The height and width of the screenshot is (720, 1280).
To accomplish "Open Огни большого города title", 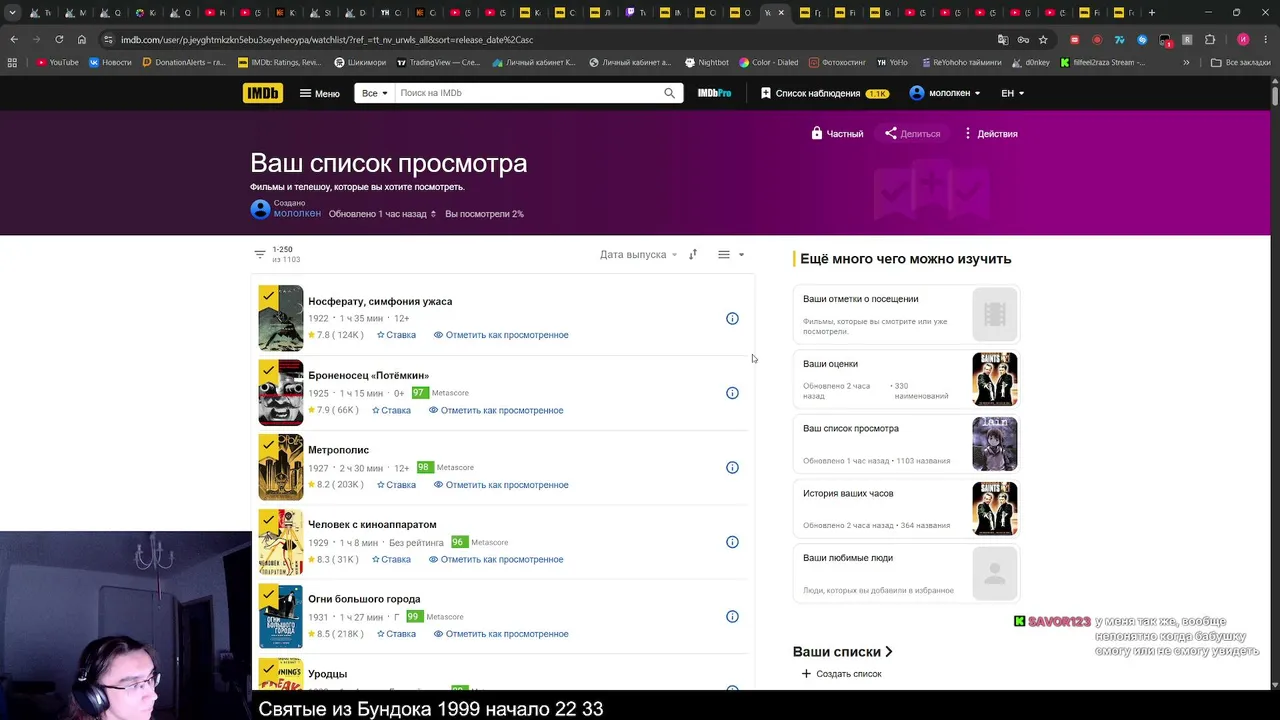I will click(364, 599).
